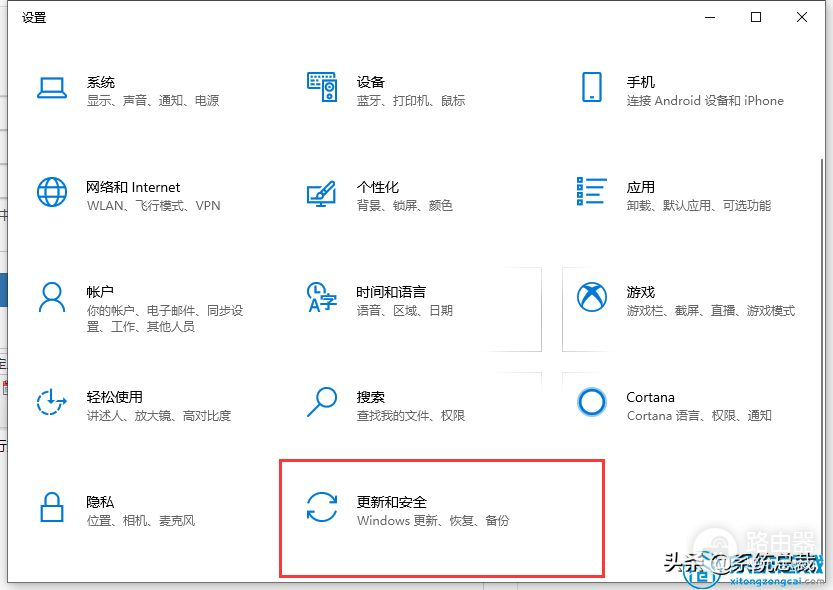Click description 语音、区域、日期
This screenshot has width=833, height=590.
[405, 311]
